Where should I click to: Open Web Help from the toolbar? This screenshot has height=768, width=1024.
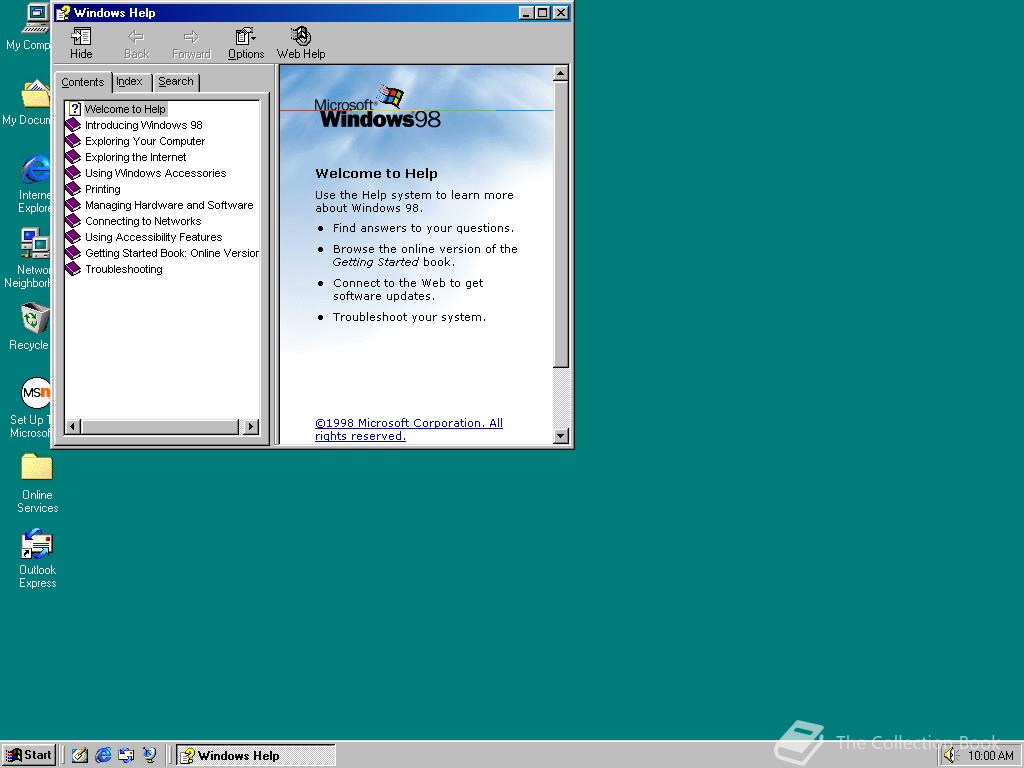pos(301,43)
